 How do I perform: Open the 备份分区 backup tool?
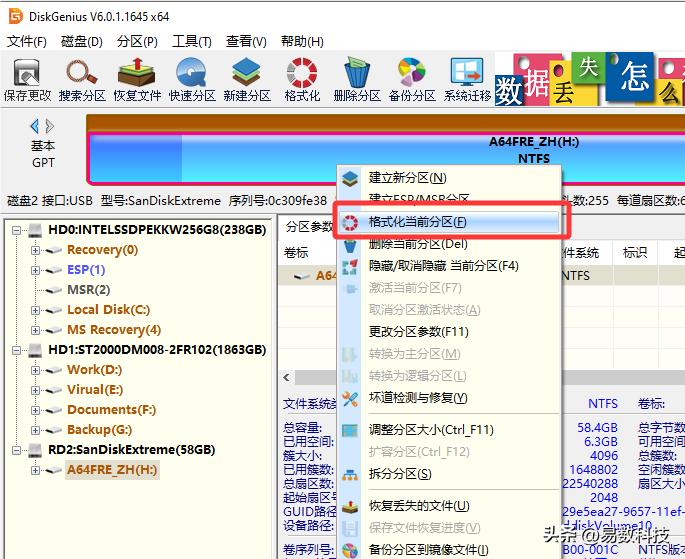[x=412, y=79]
